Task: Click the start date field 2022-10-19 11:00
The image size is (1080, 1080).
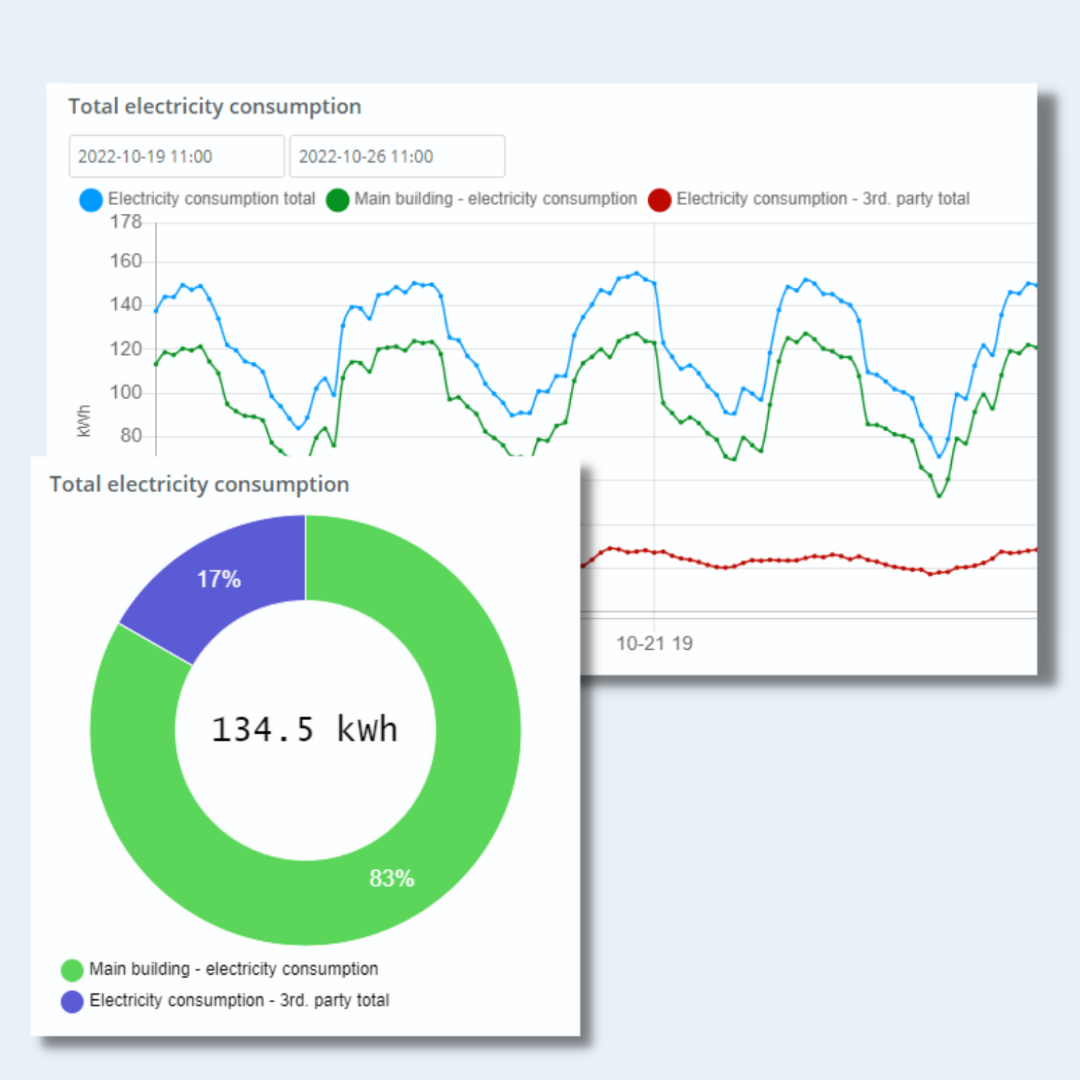Action: pyautogui.click(x=176, y=157)
